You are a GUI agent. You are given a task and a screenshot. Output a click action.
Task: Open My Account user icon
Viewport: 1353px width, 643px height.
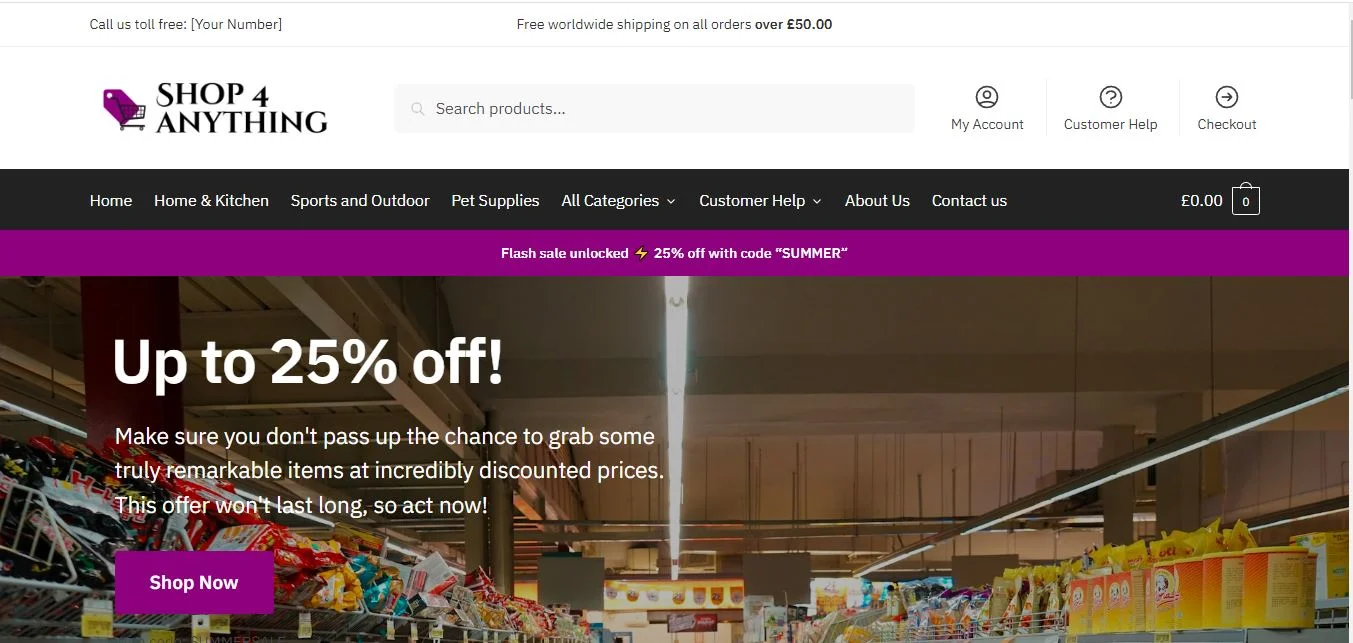[x=986, y=97]
